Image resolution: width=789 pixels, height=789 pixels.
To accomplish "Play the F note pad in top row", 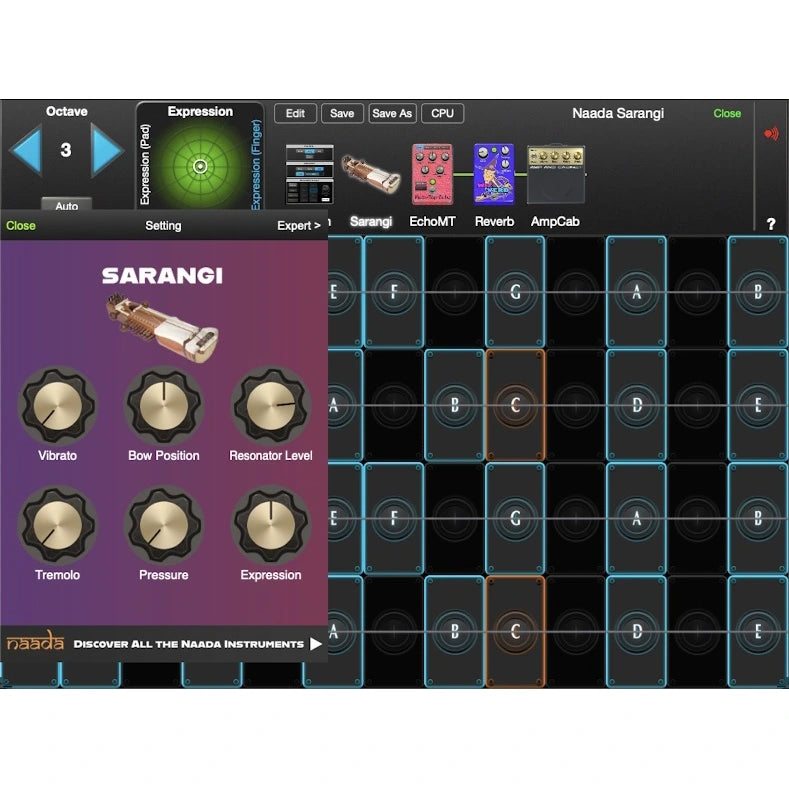I will click(x=394, y=292).
